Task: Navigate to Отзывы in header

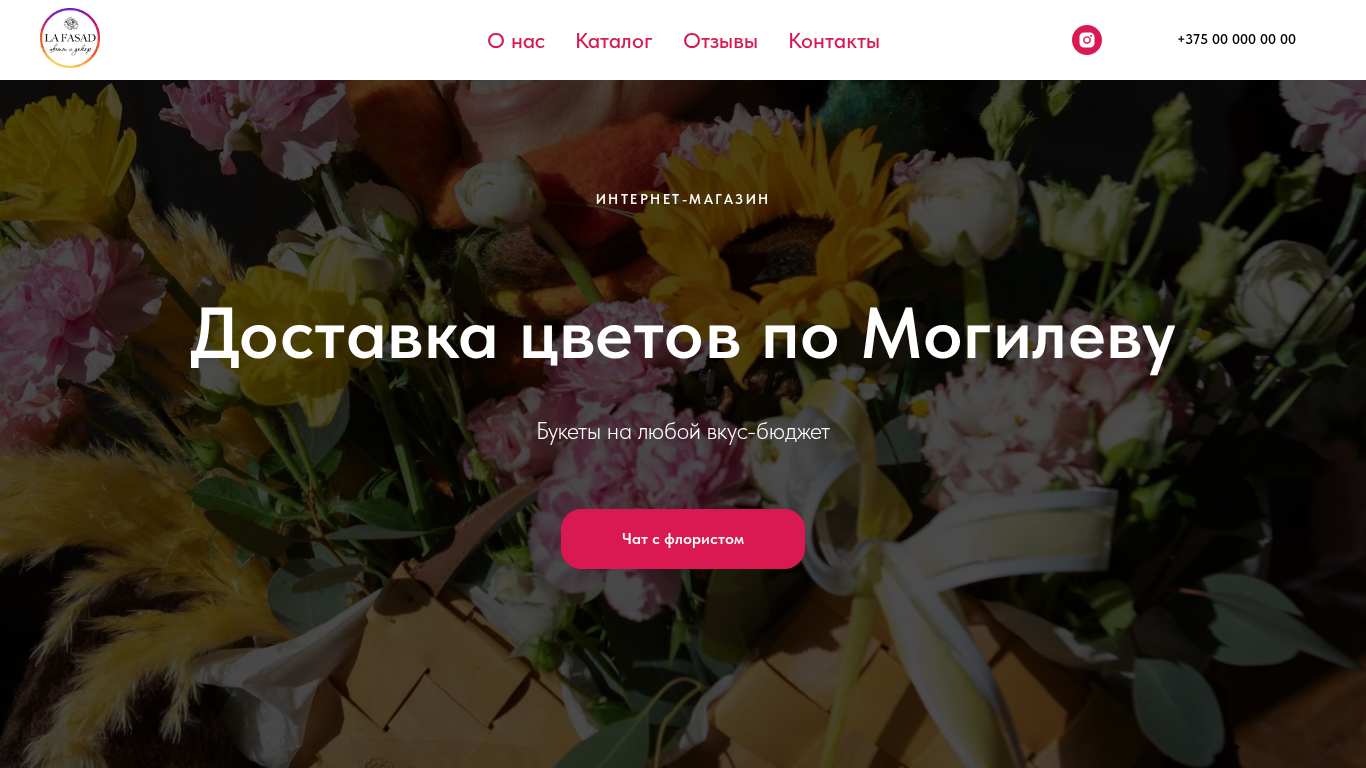Action: [720, 41]
